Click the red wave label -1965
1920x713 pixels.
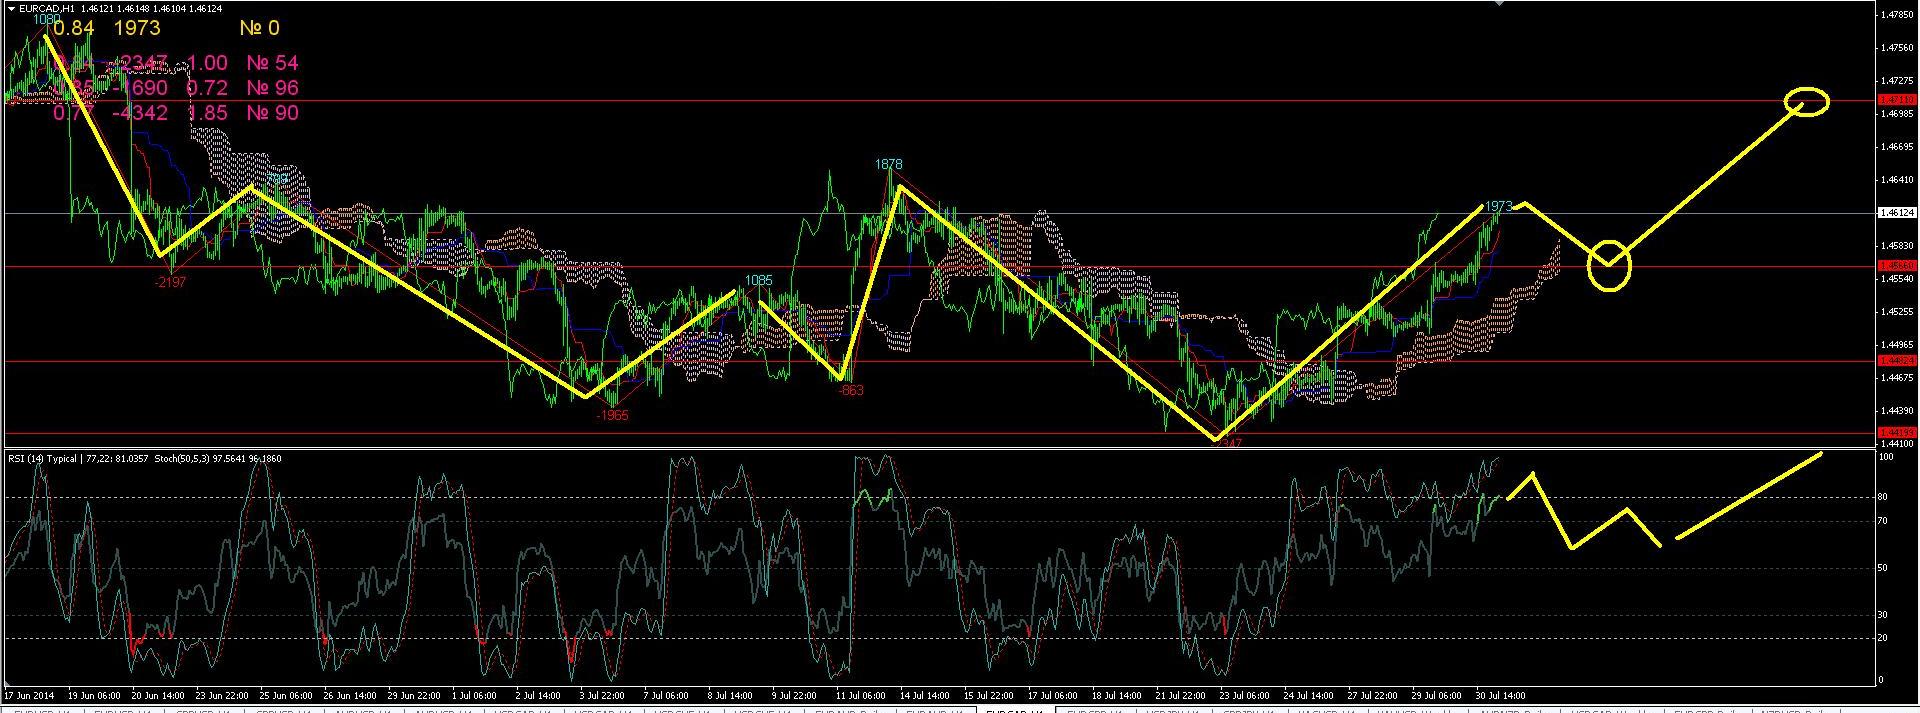(611, 415)
